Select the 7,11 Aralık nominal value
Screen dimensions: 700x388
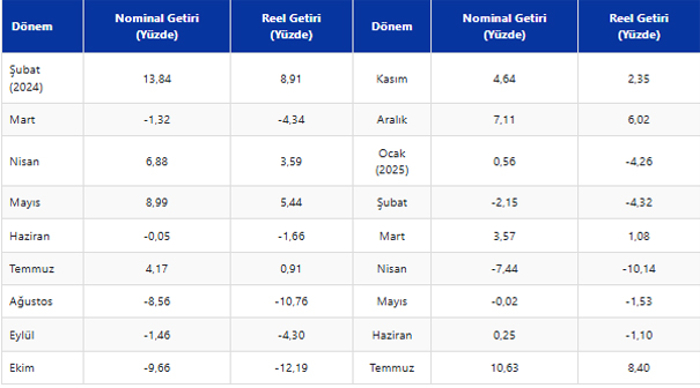(x=504, y=120)
